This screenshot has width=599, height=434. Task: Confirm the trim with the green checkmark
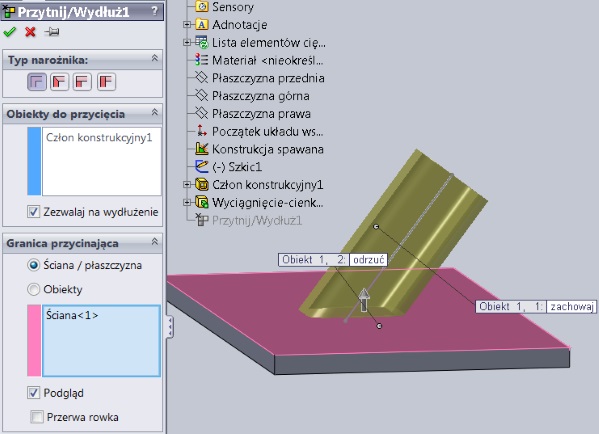coord(9,32)
